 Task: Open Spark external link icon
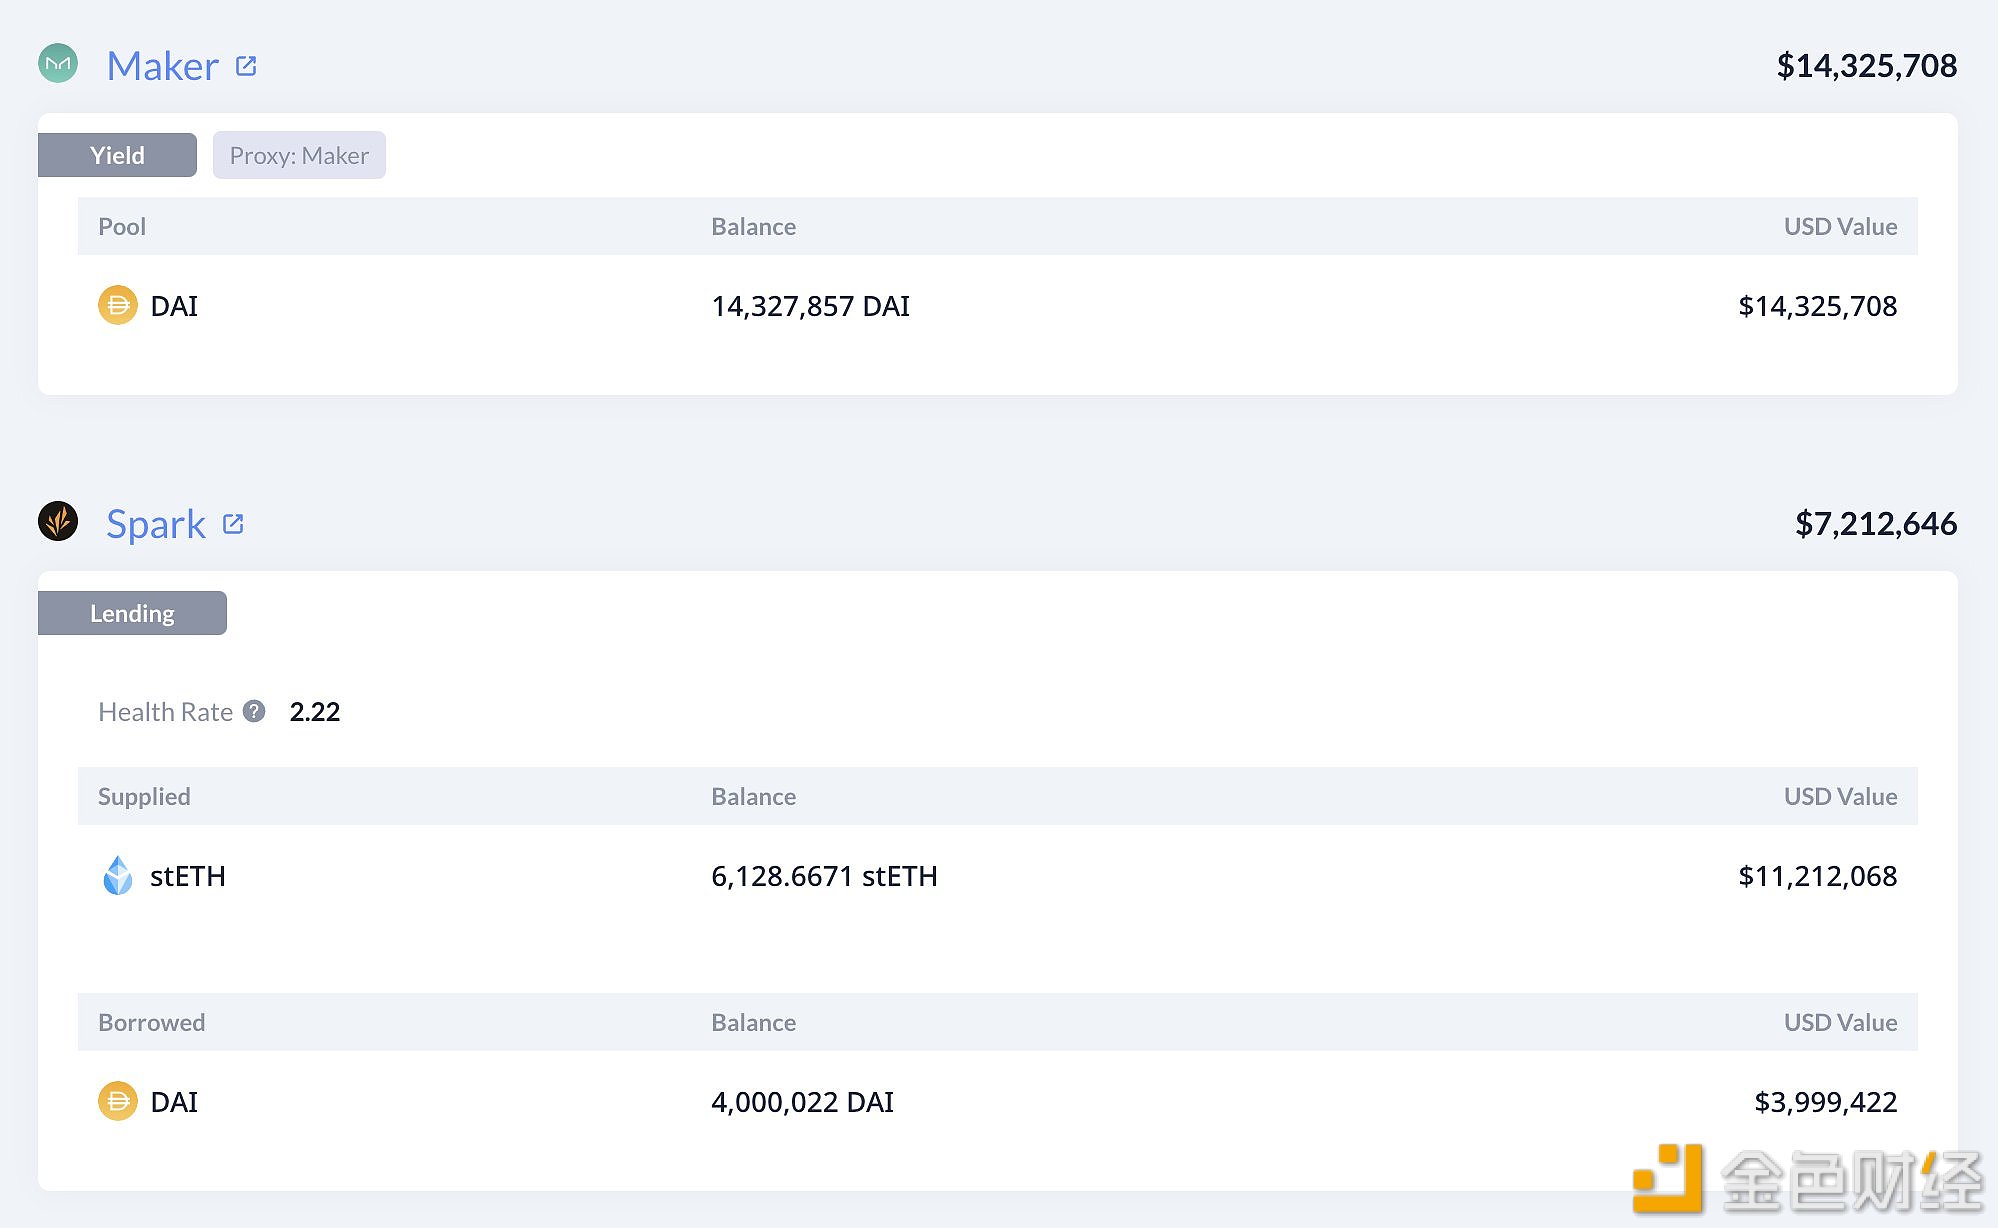[x=233, y=524]
